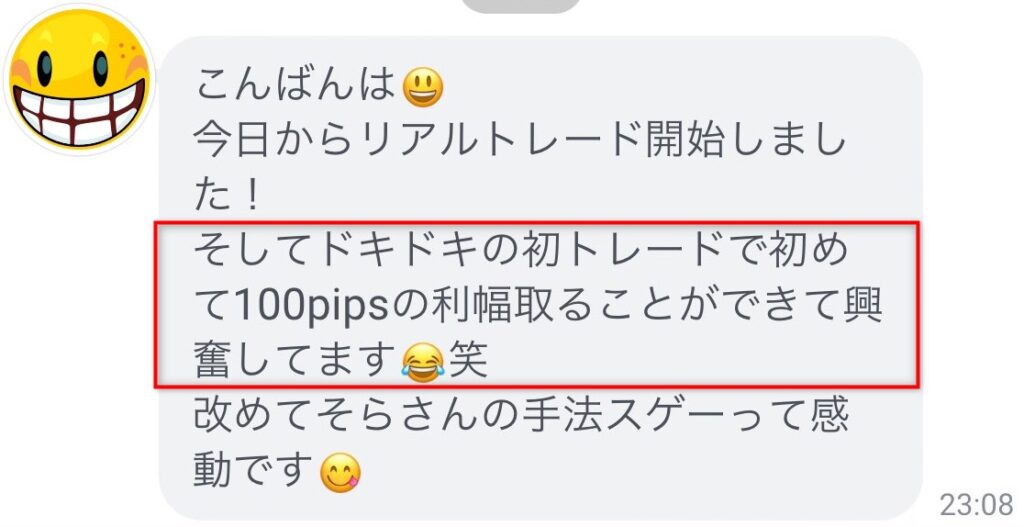Screen dimensions: 1024x527
Task: Tap the tongue-out emoji after 動です
Action: [340, 472]
